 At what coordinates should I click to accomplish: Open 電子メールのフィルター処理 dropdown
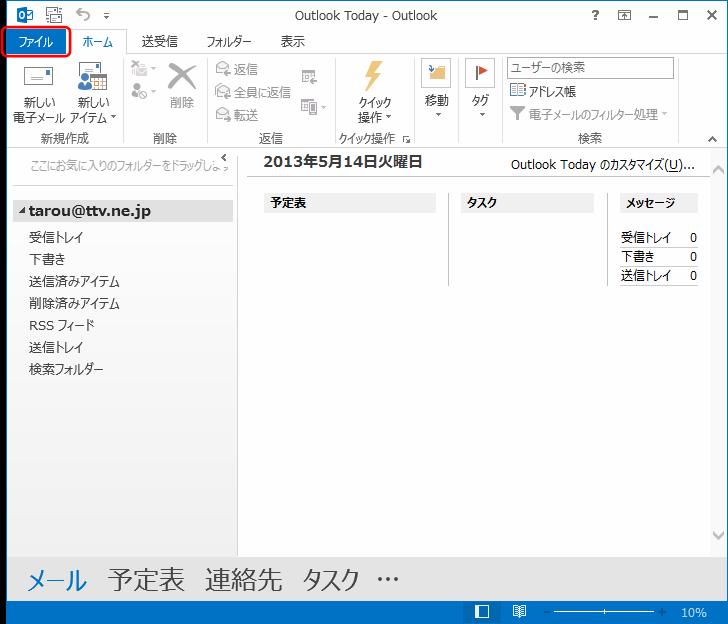click(588, 114)
